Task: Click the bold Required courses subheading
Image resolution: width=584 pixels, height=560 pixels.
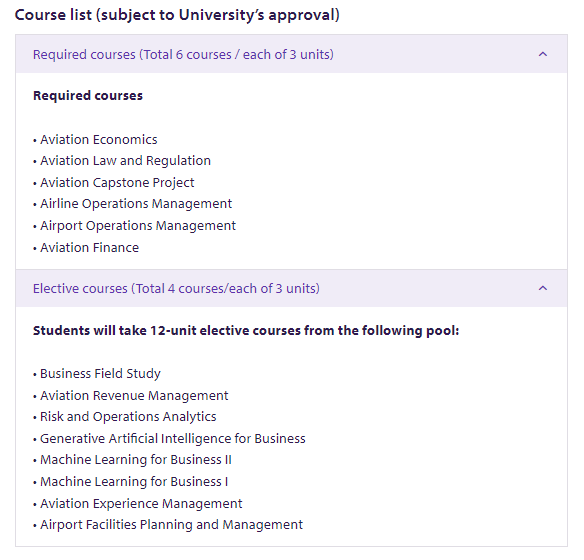Action: 88,96
